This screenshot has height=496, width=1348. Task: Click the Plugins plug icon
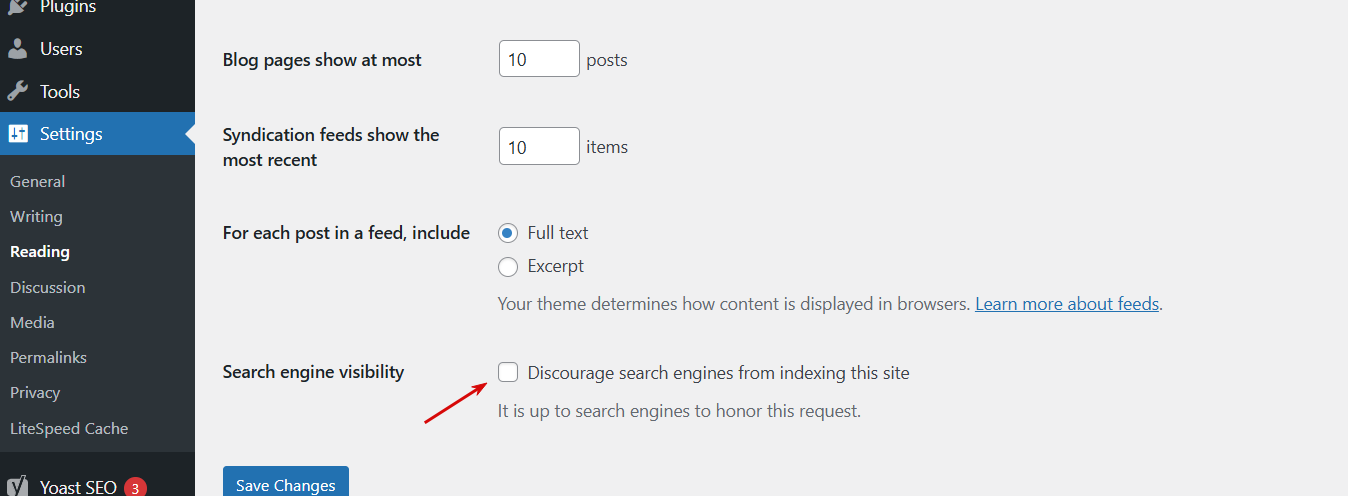pos(18,7)
